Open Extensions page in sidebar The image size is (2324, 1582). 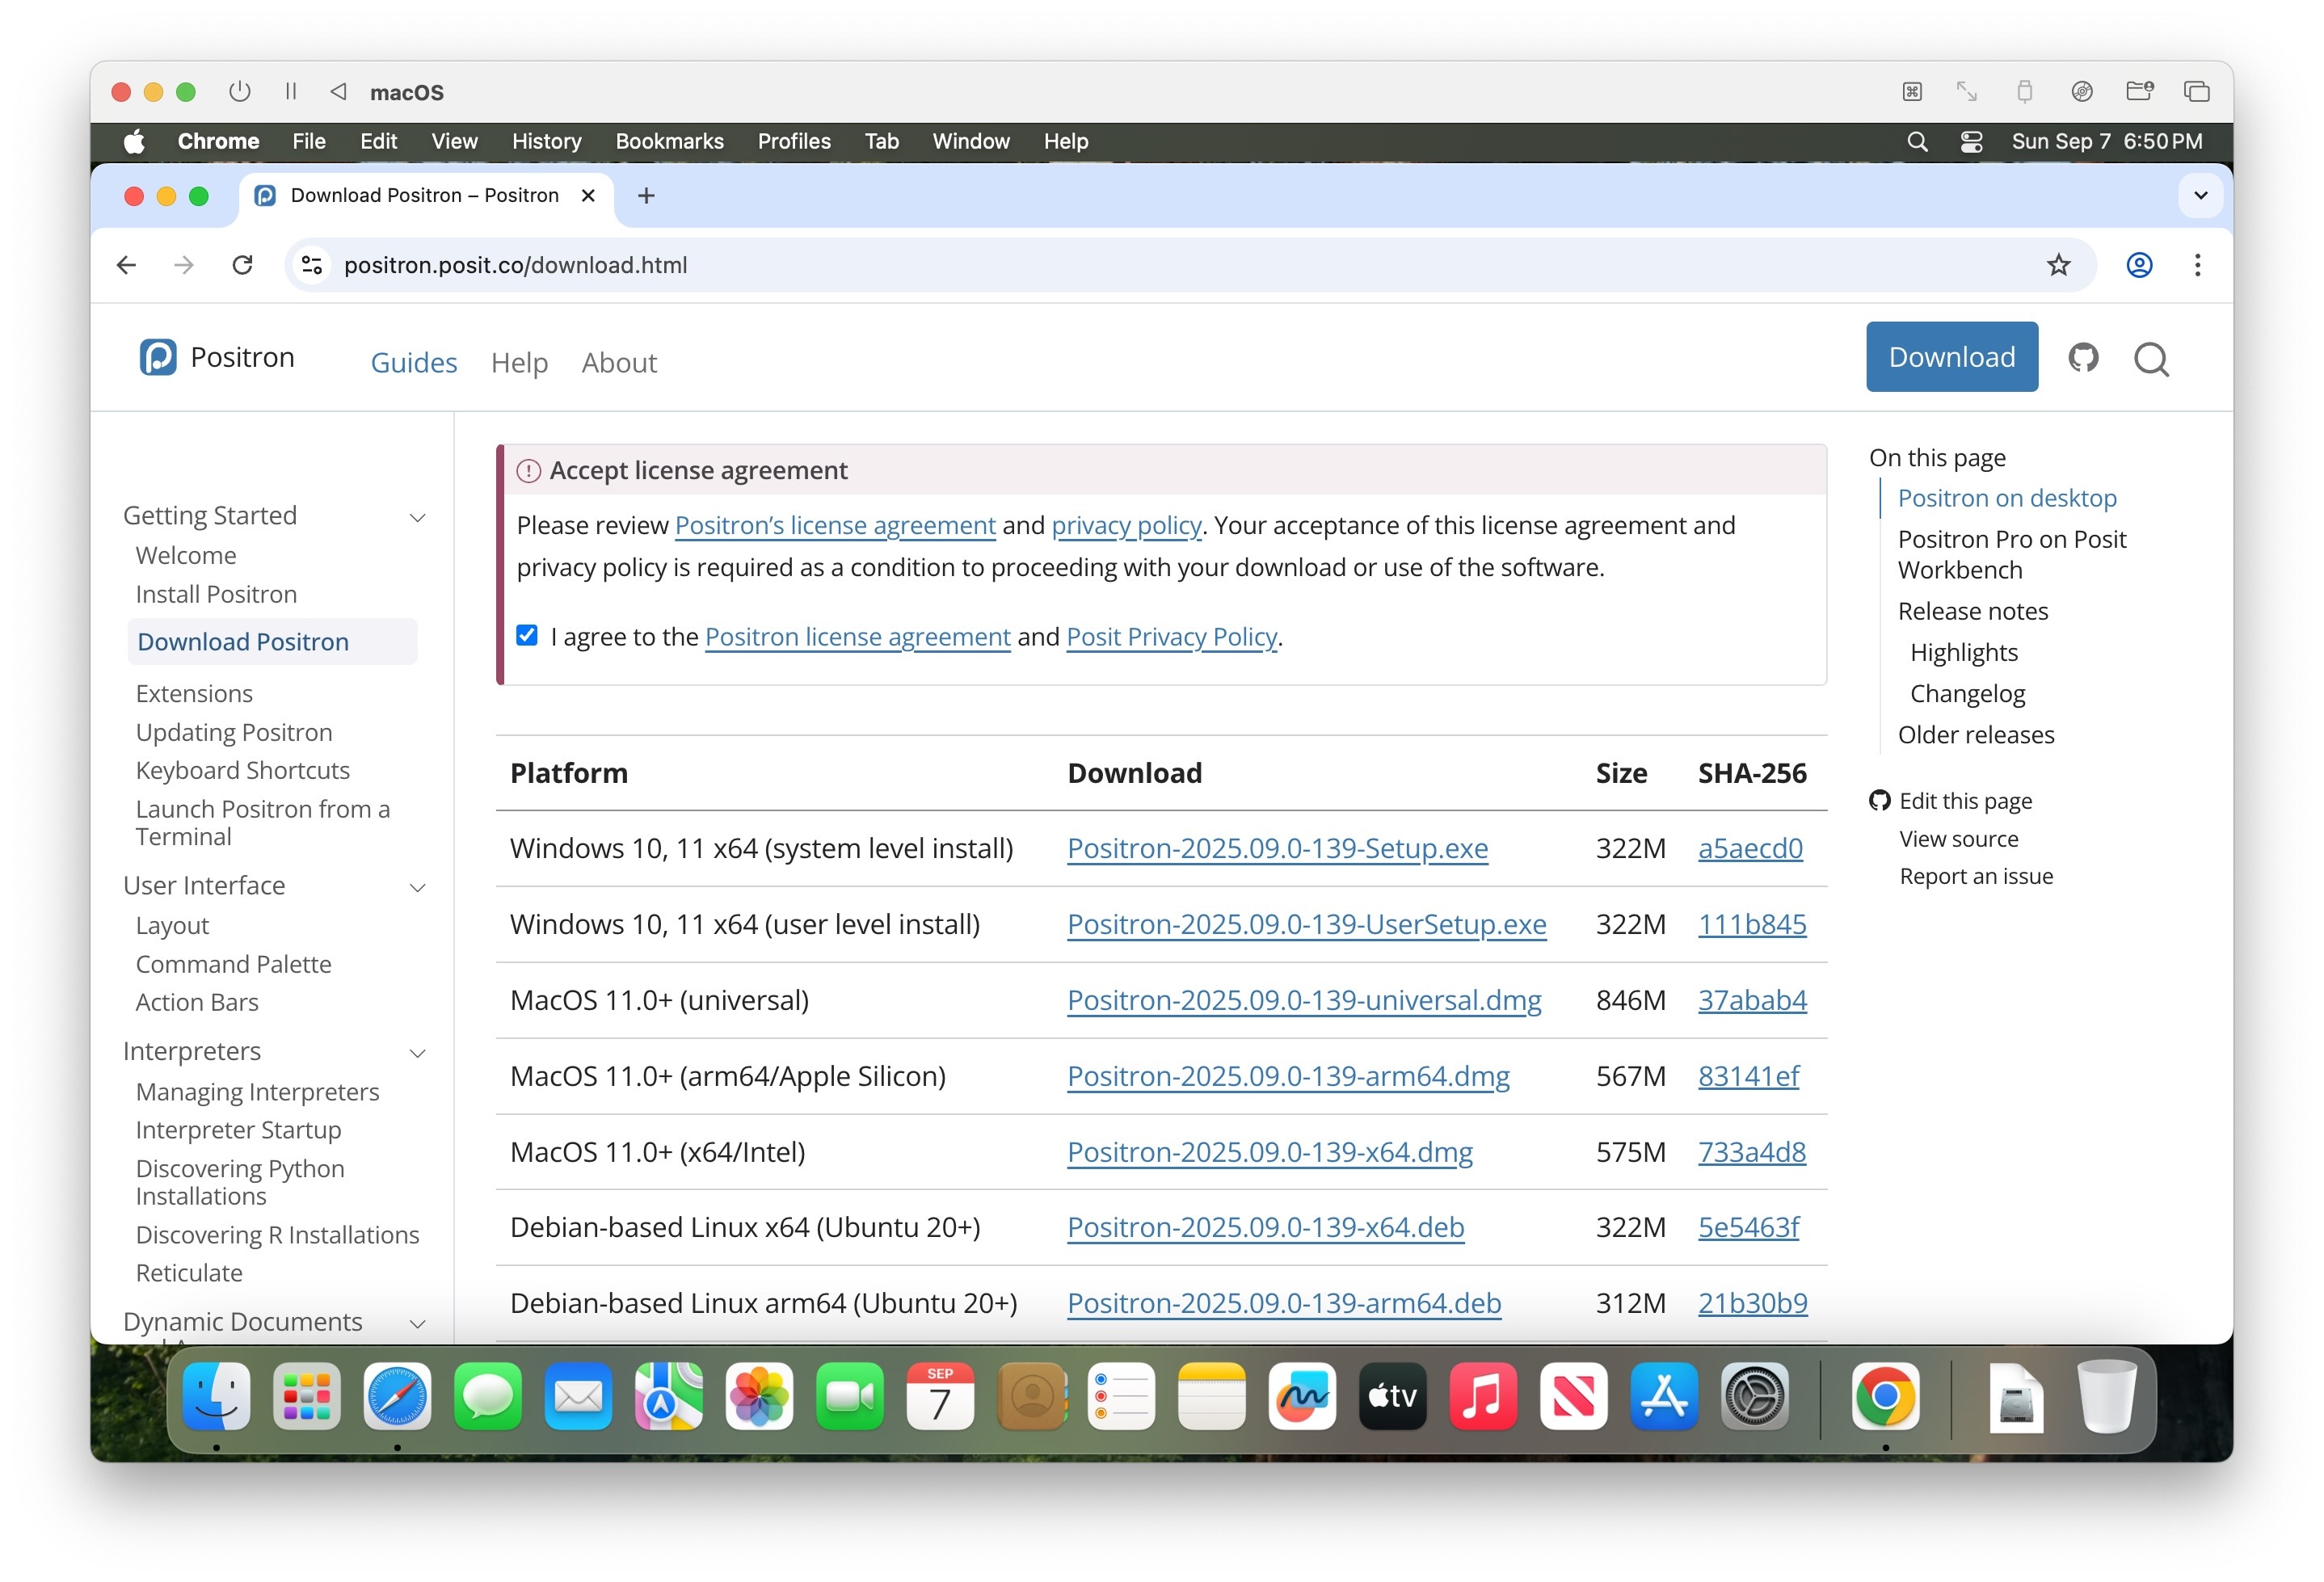[194, 694]
